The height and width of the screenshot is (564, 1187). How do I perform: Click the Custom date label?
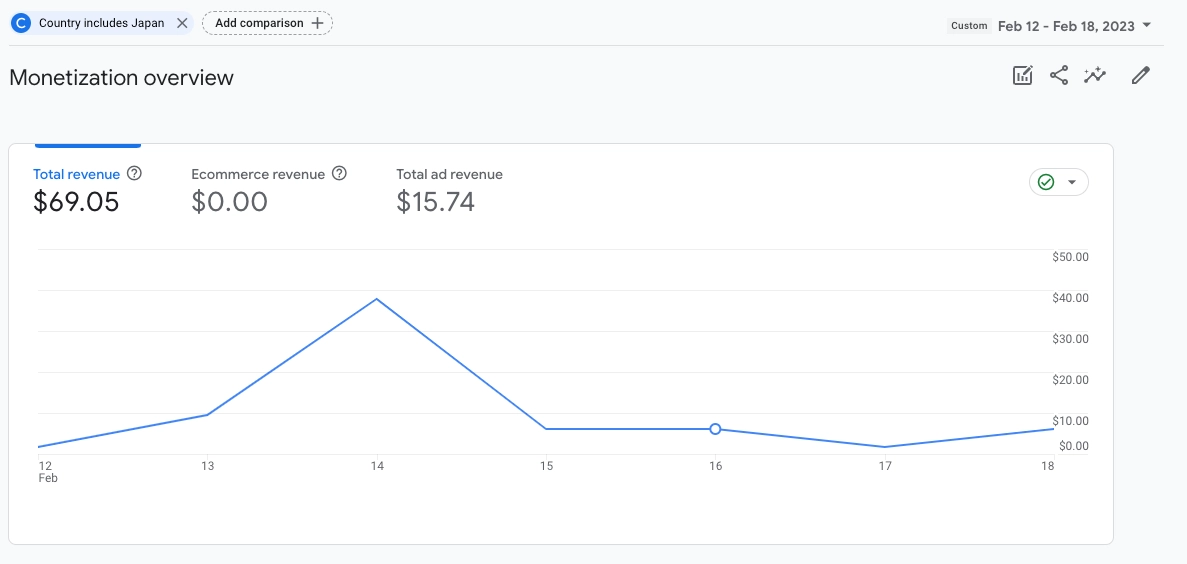[969, 26]
